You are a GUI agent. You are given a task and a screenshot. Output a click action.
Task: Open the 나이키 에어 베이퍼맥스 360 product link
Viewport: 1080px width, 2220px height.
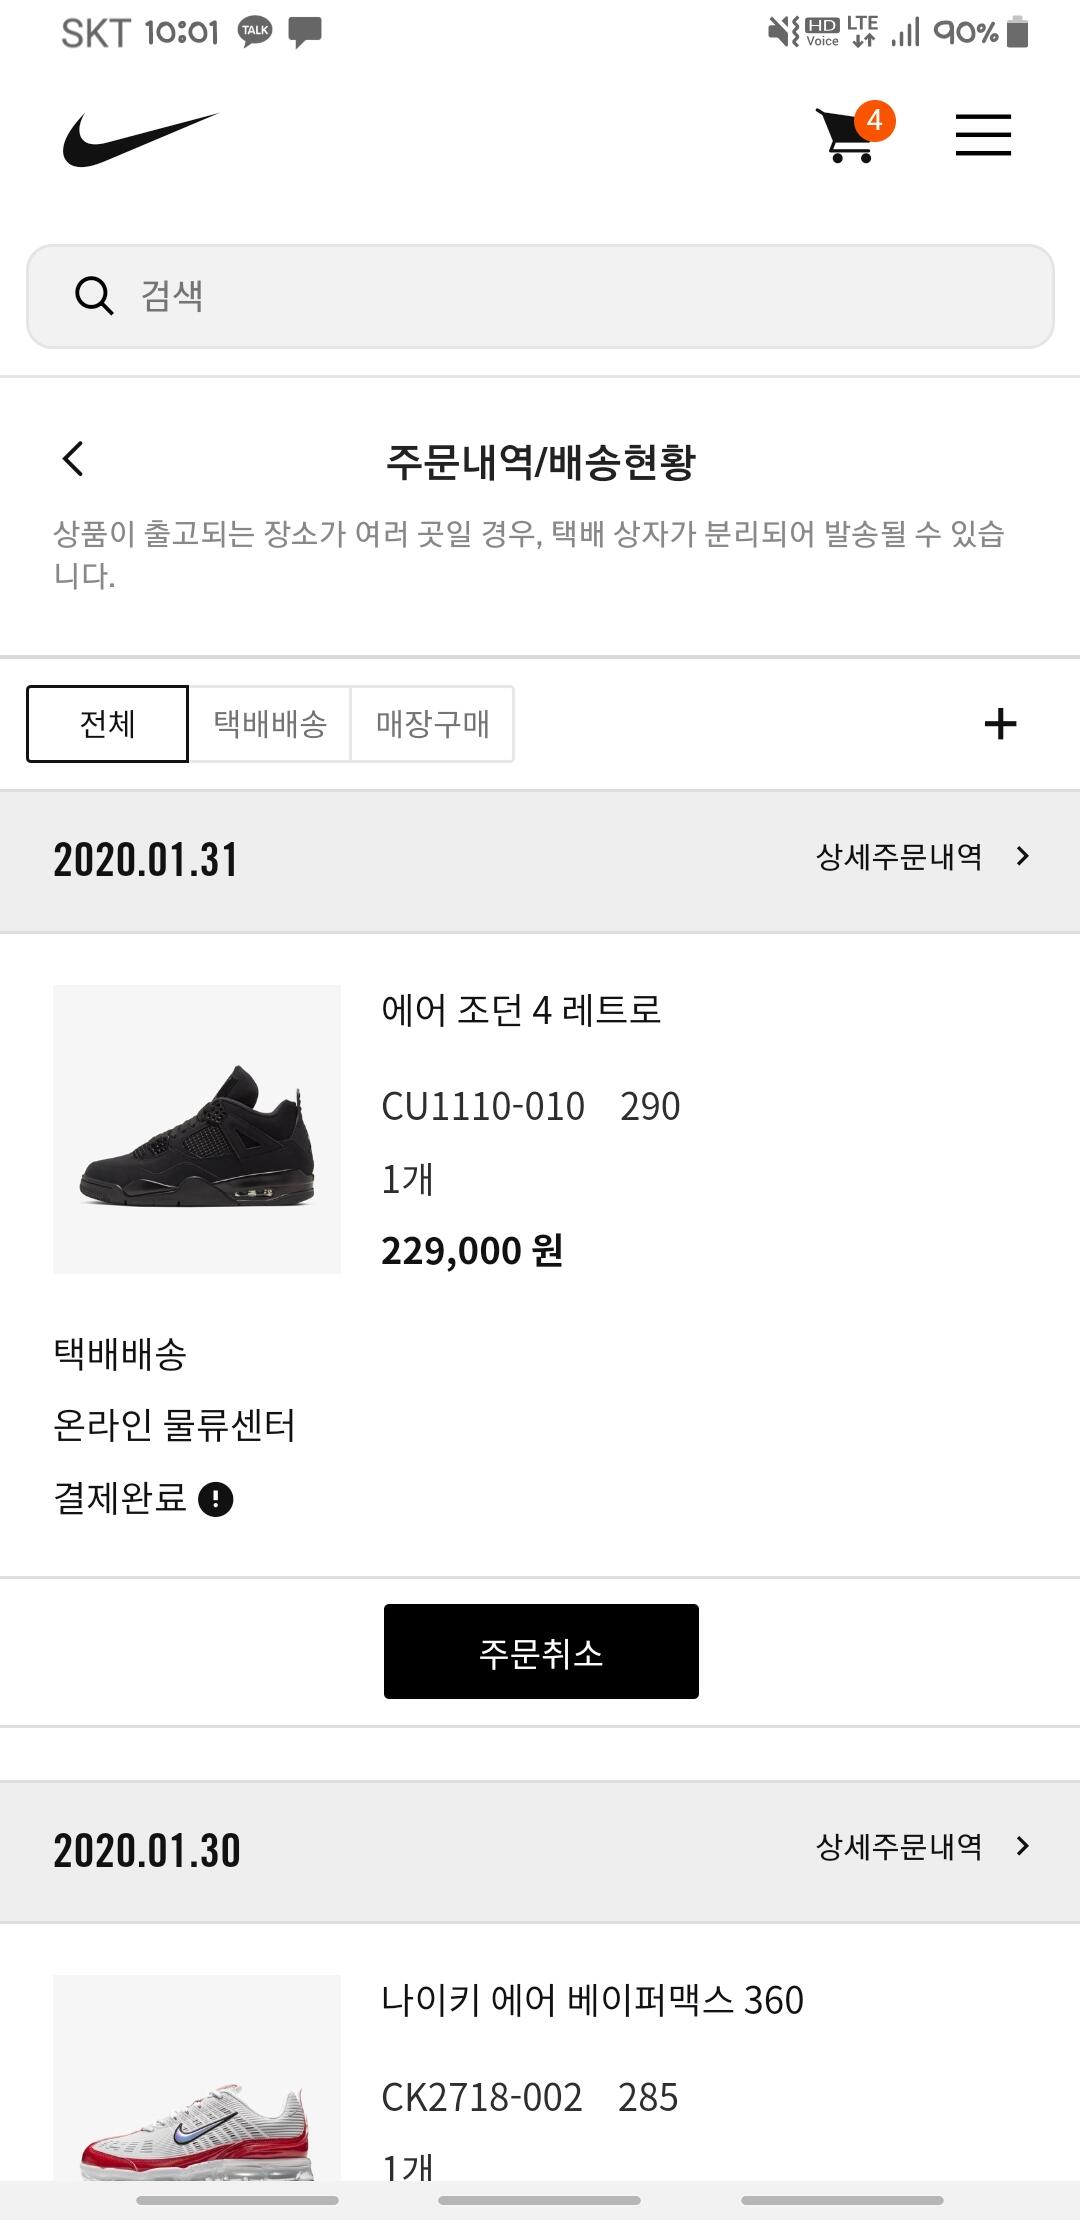pos(592,2000)
